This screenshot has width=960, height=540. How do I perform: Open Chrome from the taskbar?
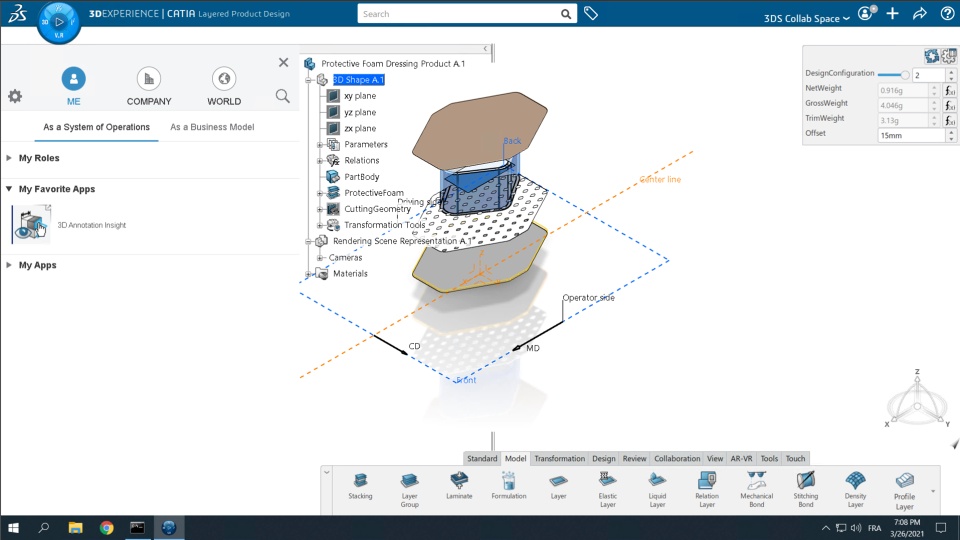click(107, 528)
